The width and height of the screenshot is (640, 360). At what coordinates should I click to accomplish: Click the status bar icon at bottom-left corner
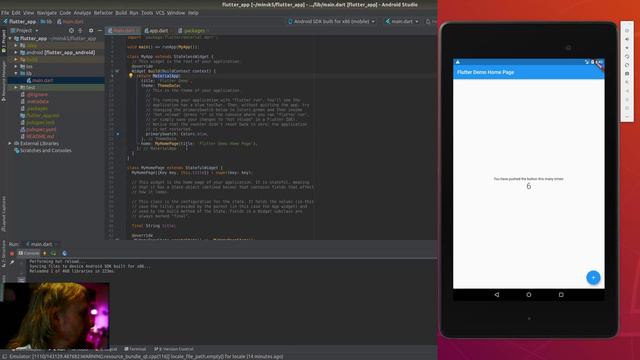[x=4, y=356]
